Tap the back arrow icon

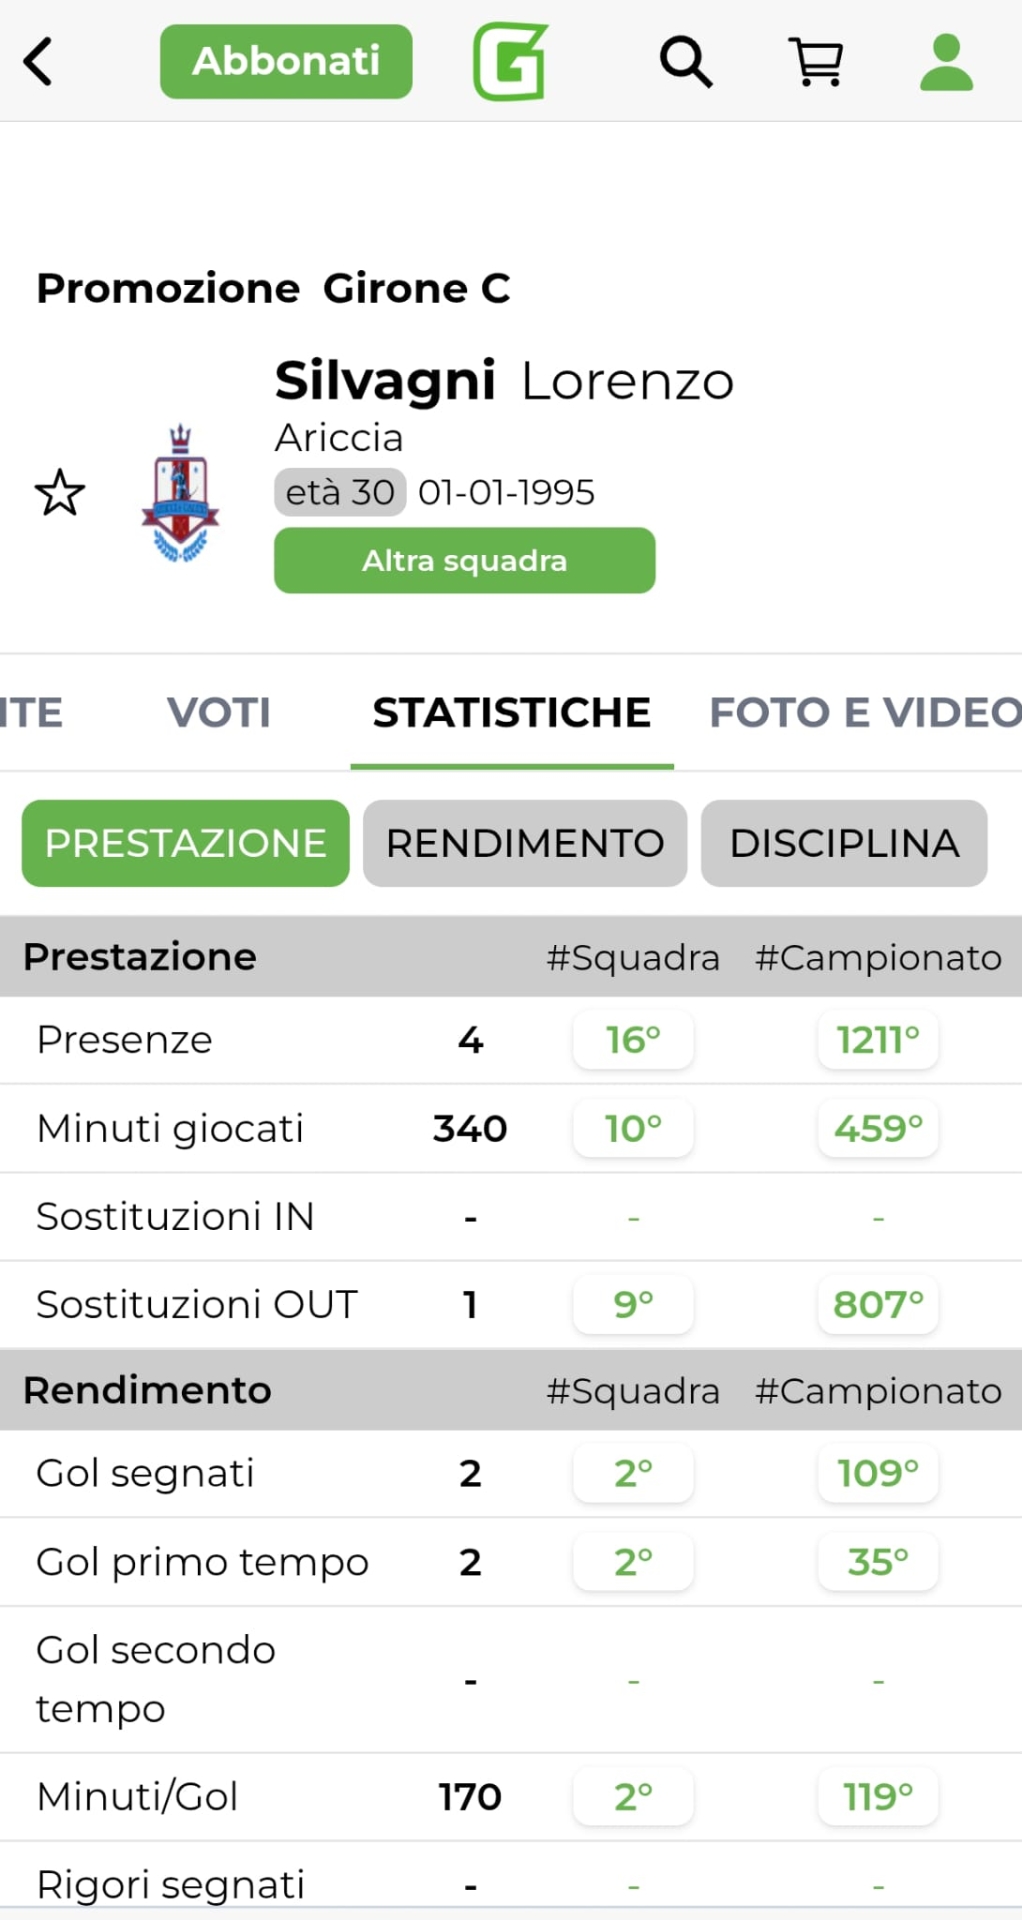tap(38, 62)
